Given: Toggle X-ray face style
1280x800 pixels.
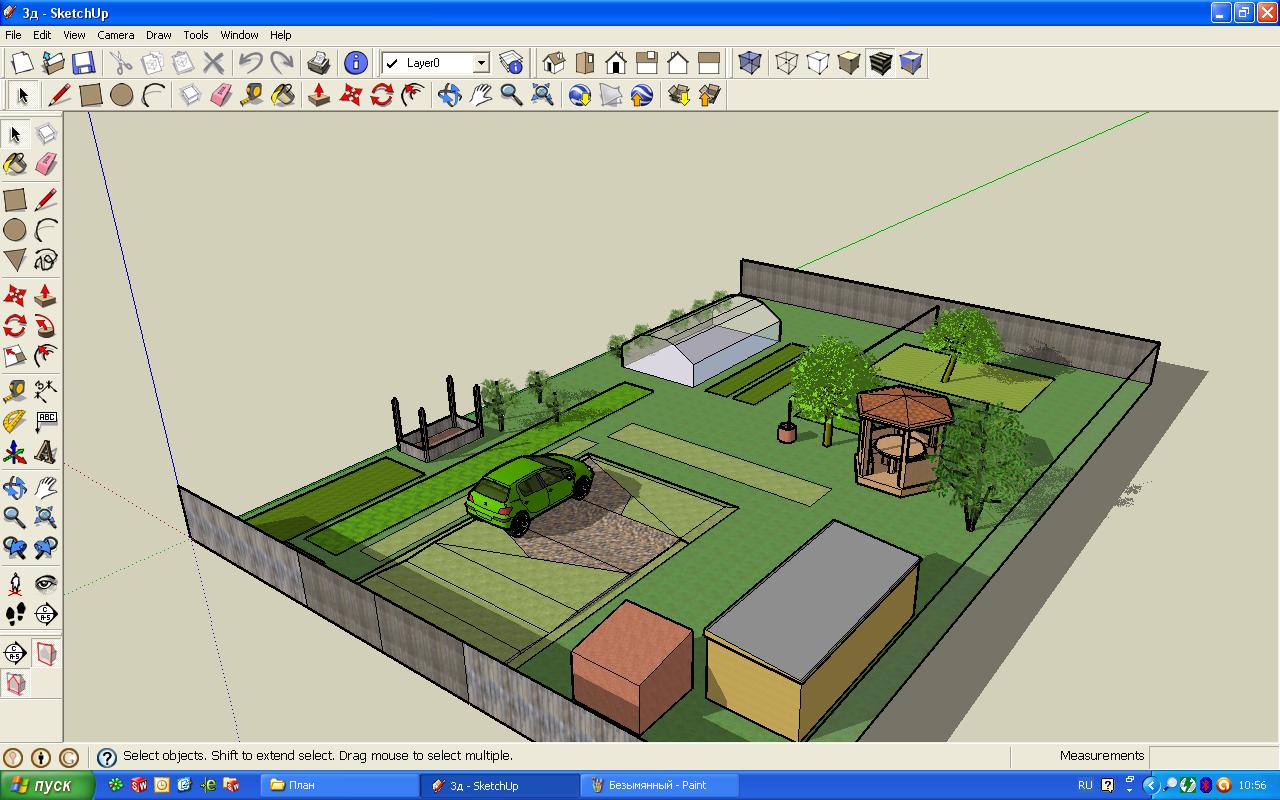Looking at the screenshot, I should pos(750,63).
